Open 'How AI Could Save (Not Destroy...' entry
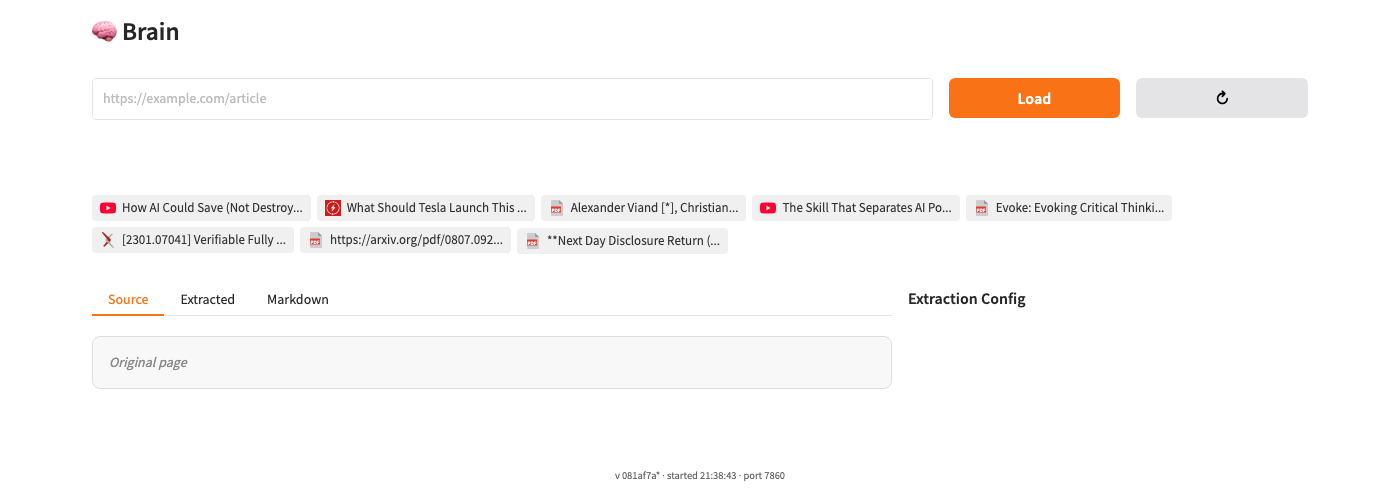 click(x=212, y=208)
